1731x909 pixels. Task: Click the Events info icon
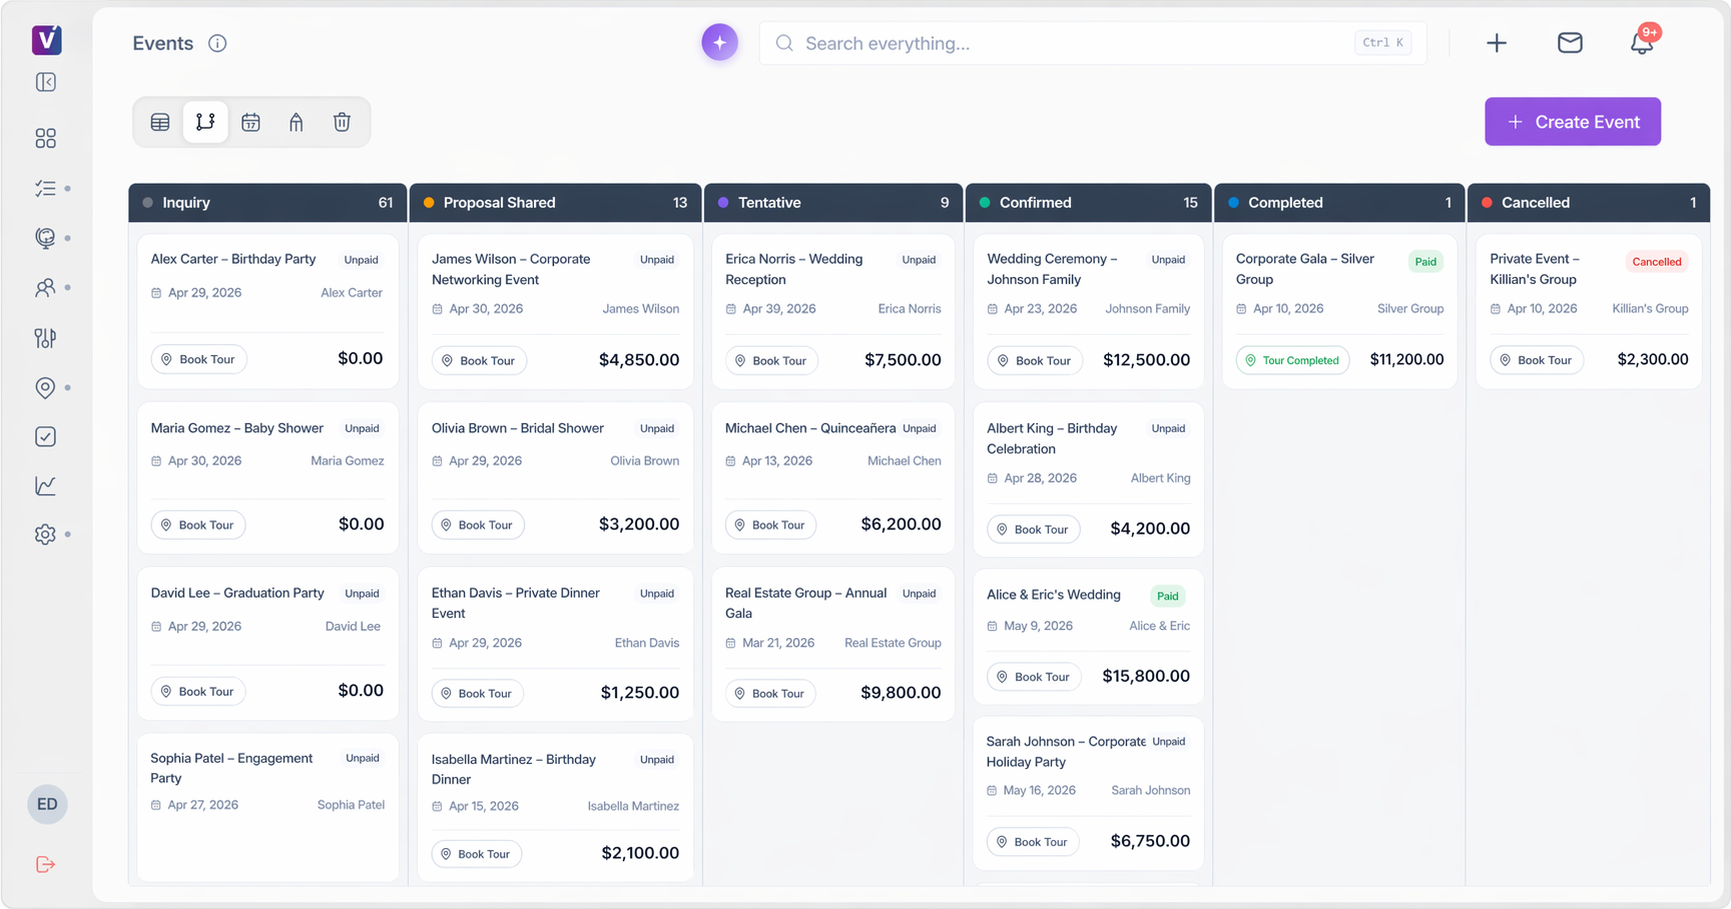(x=217, y=43)
